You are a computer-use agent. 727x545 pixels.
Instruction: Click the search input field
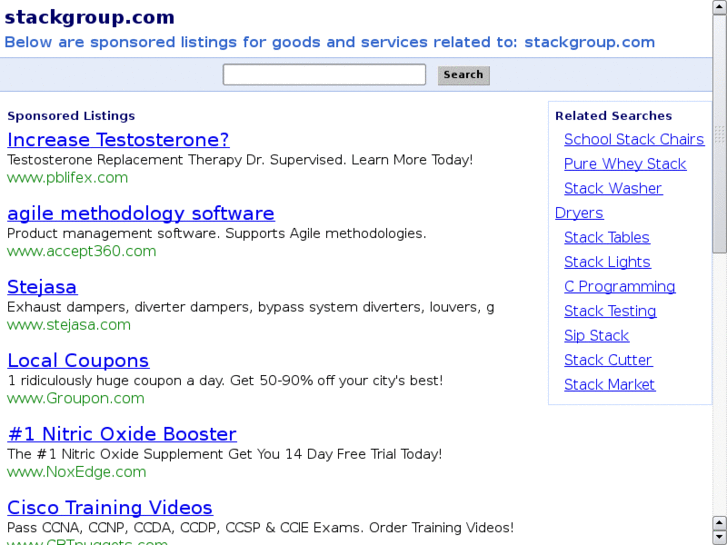point(324,75)
